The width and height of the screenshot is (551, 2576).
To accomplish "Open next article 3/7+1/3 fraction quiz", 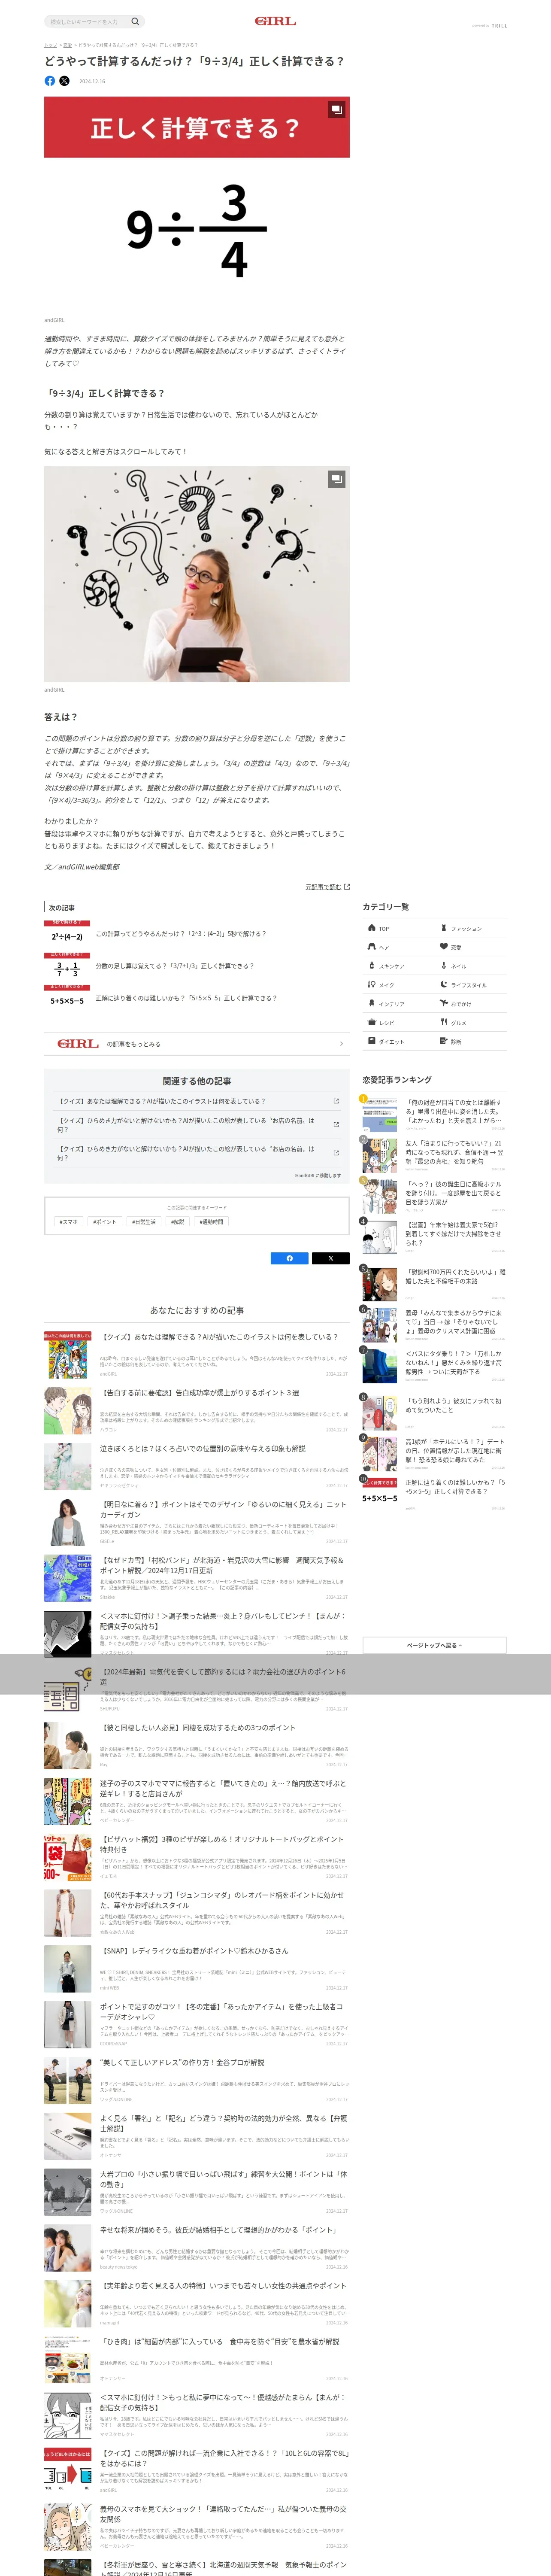I will tap(175, 966).
